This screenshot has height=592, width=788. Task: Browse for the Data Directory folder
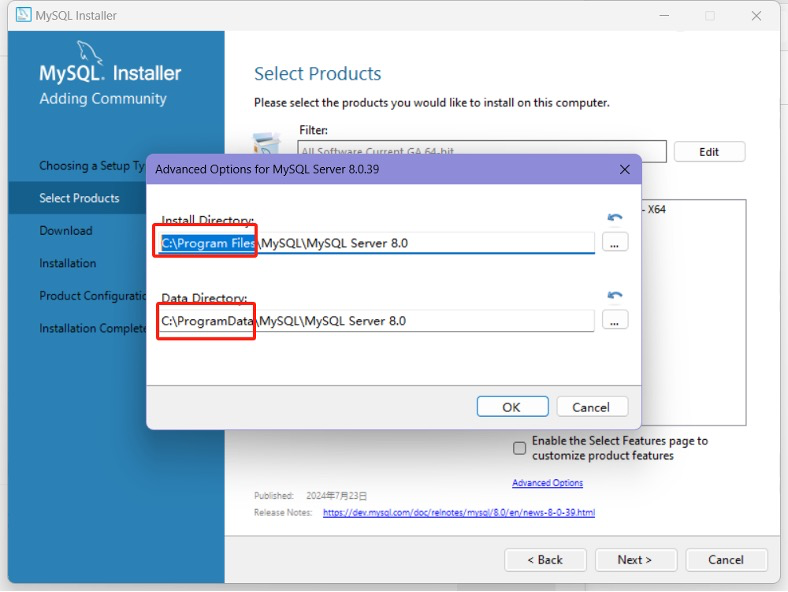click(x=615, y=320)
